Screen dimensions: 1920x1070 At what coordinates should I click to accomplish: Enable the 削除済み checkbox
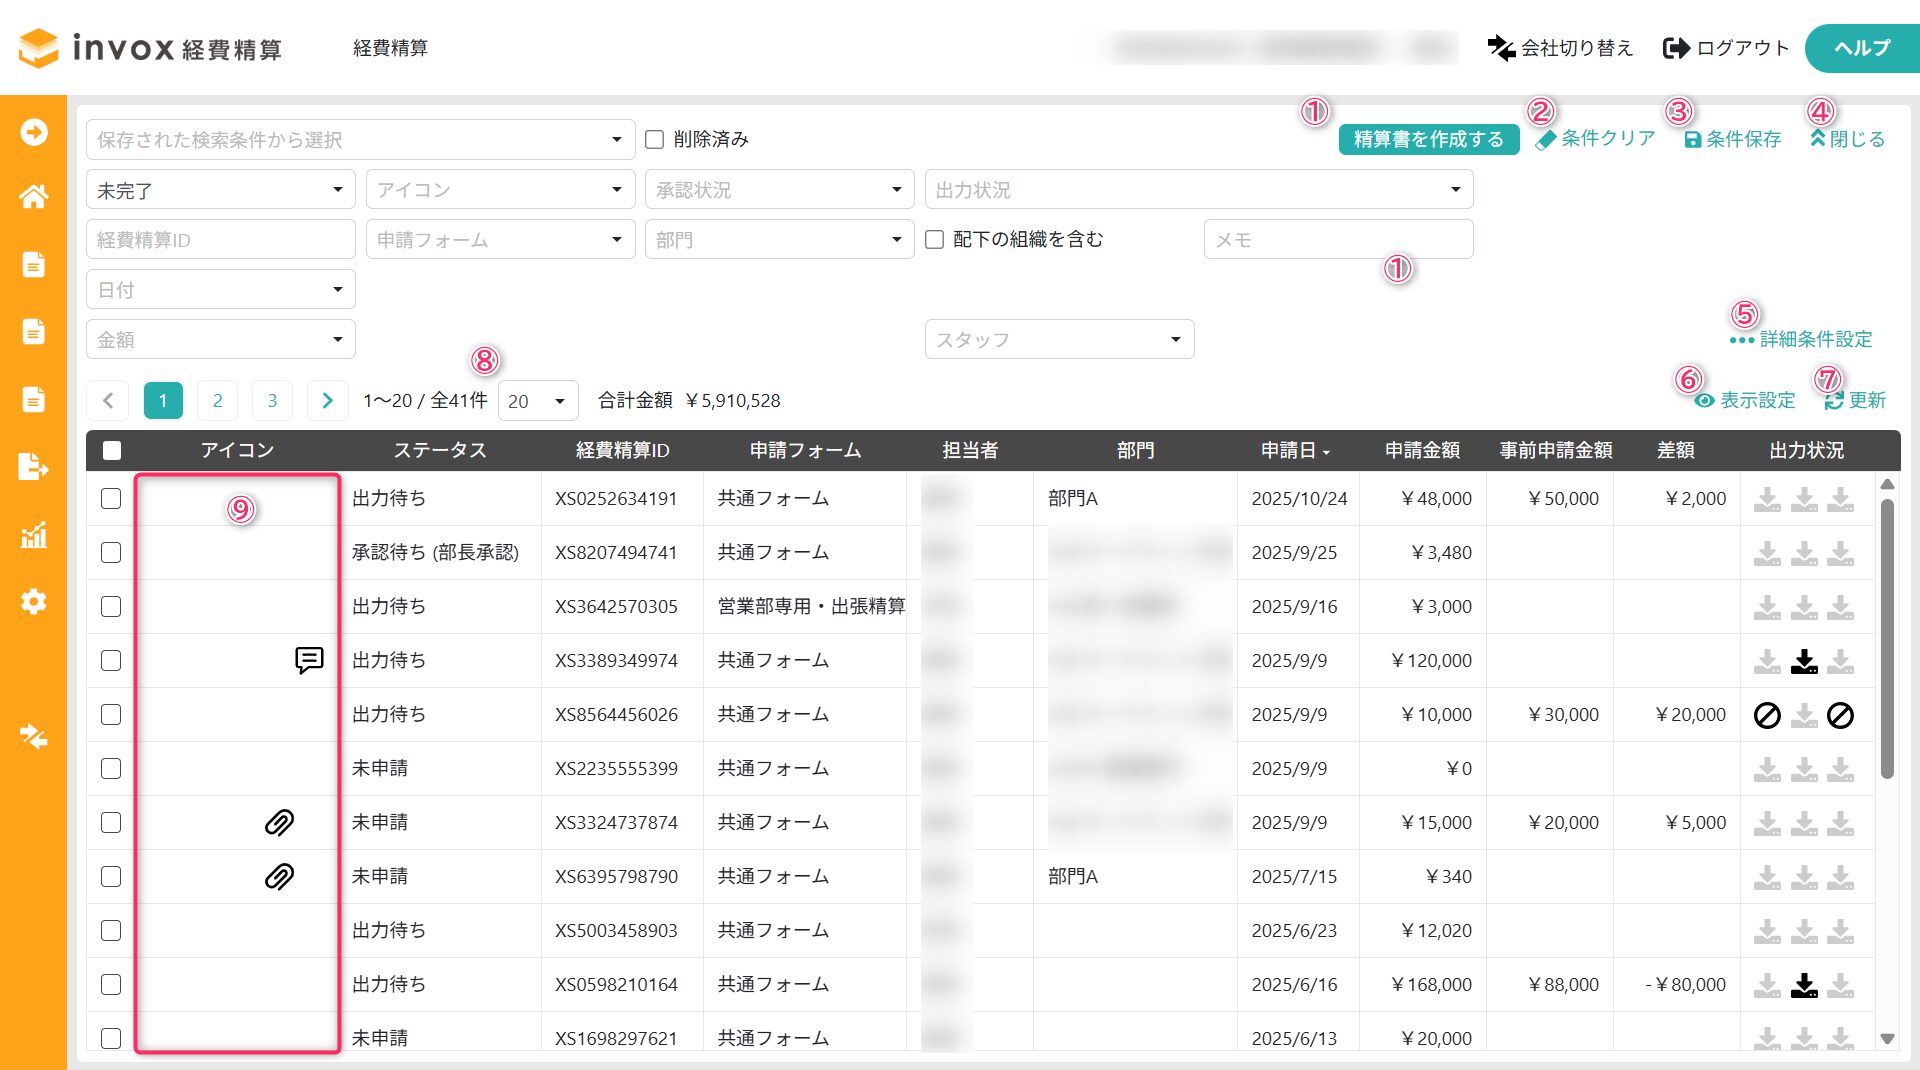click(x=655, y=139)
